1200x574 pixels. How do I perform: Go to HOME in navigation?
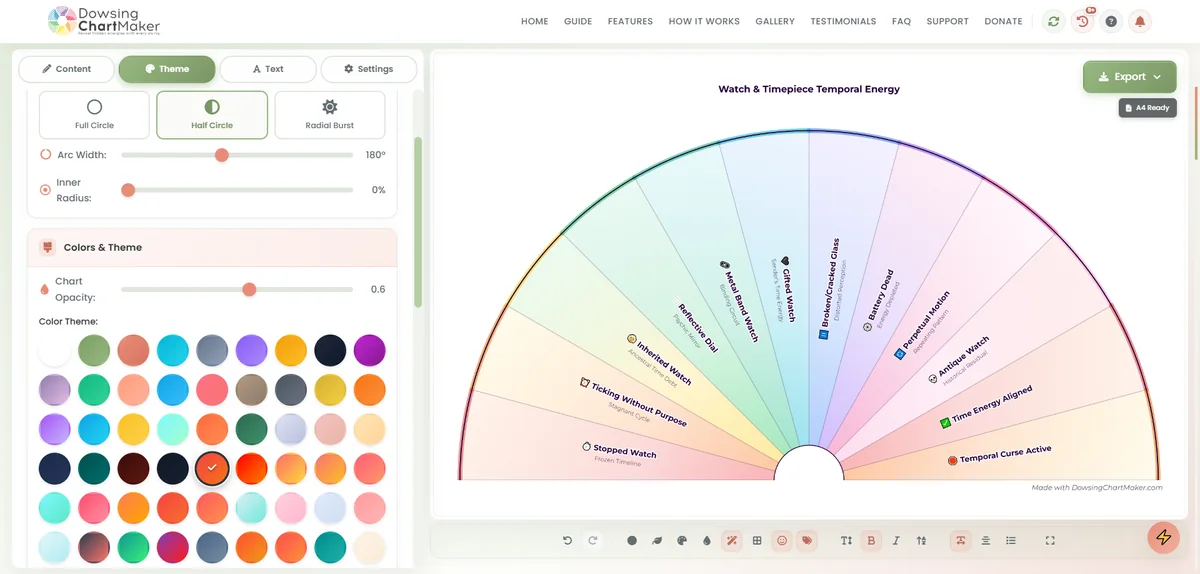tap(535, 21)
